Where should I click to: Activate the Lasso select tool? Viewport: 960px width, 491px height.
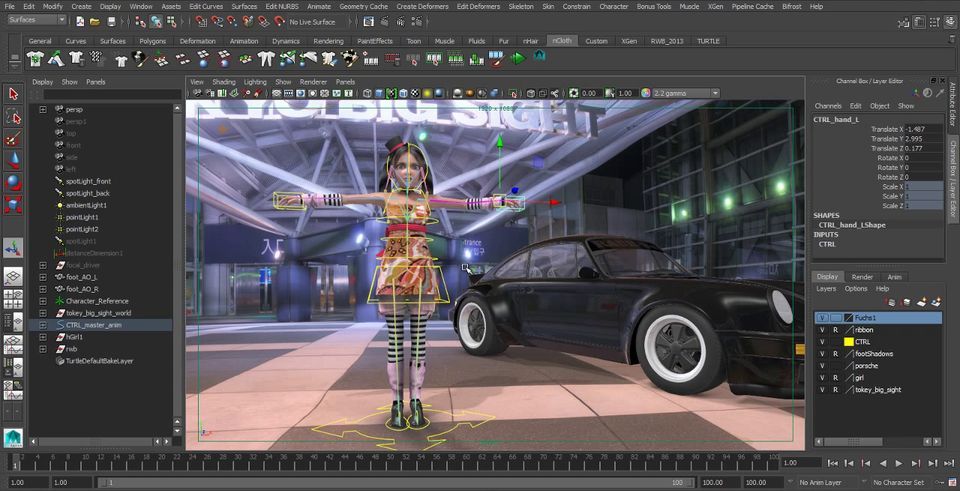click(13, 116)
